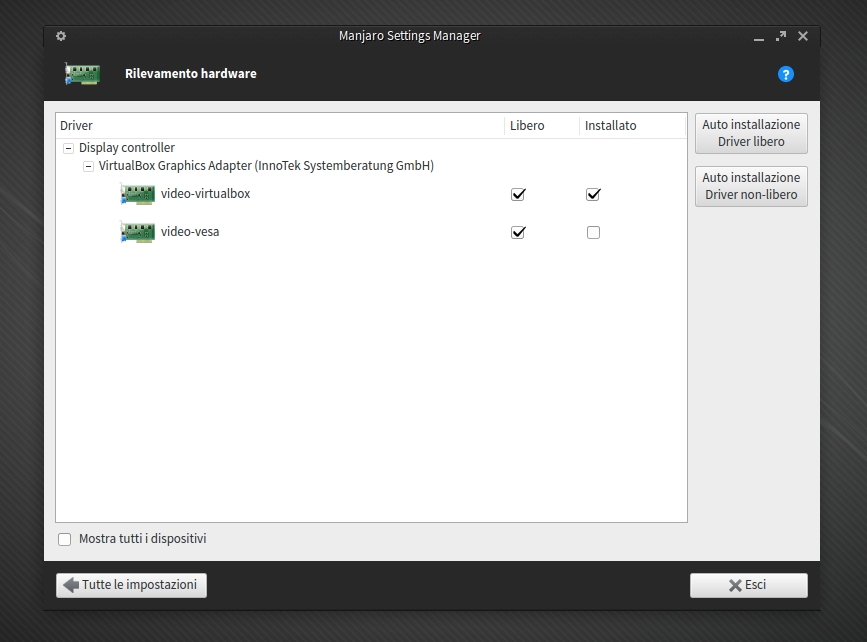Sort by the Libero column header
The height and width of the screenshot is (642, 867).
[541, 126]
